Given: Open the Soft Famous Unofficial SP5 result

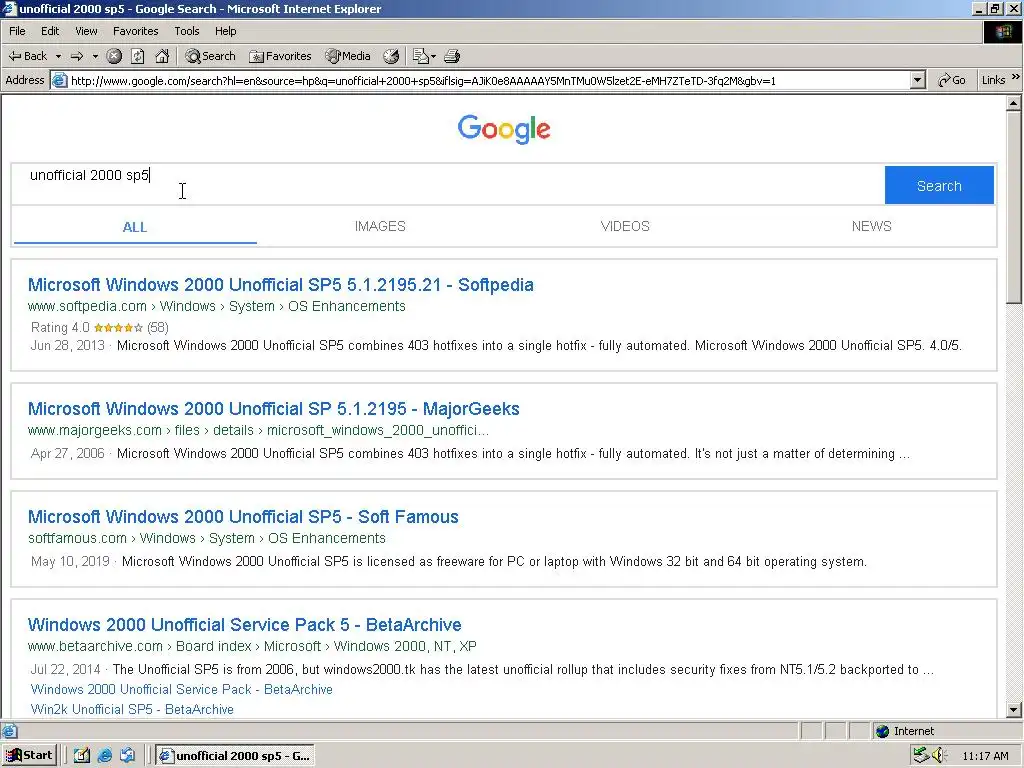Looking at the screenshot, I should coord(243,517).
